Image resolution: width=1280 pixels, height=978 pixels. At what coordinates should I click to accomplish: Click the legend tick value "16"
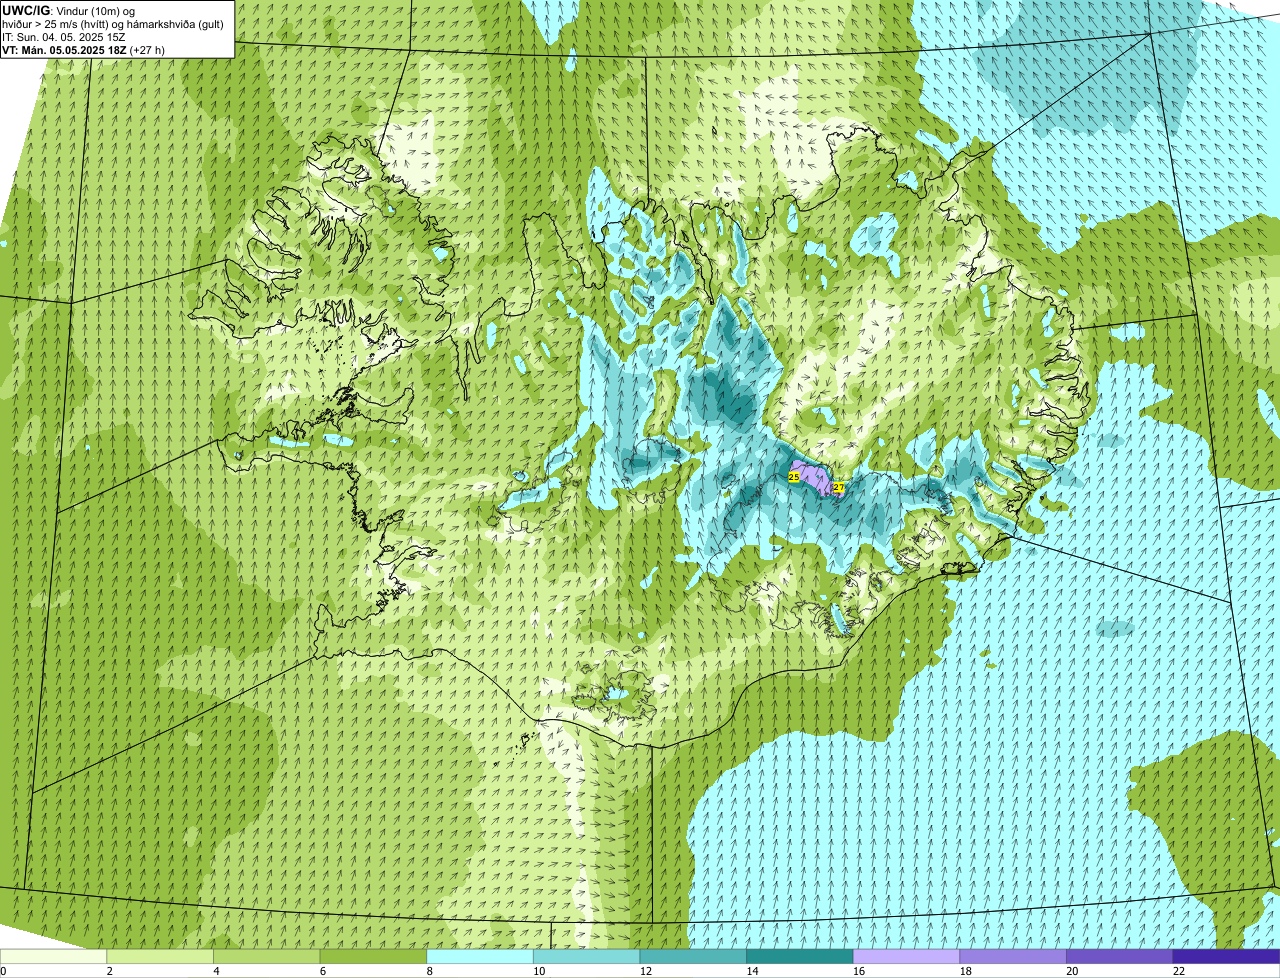point(859,971)
